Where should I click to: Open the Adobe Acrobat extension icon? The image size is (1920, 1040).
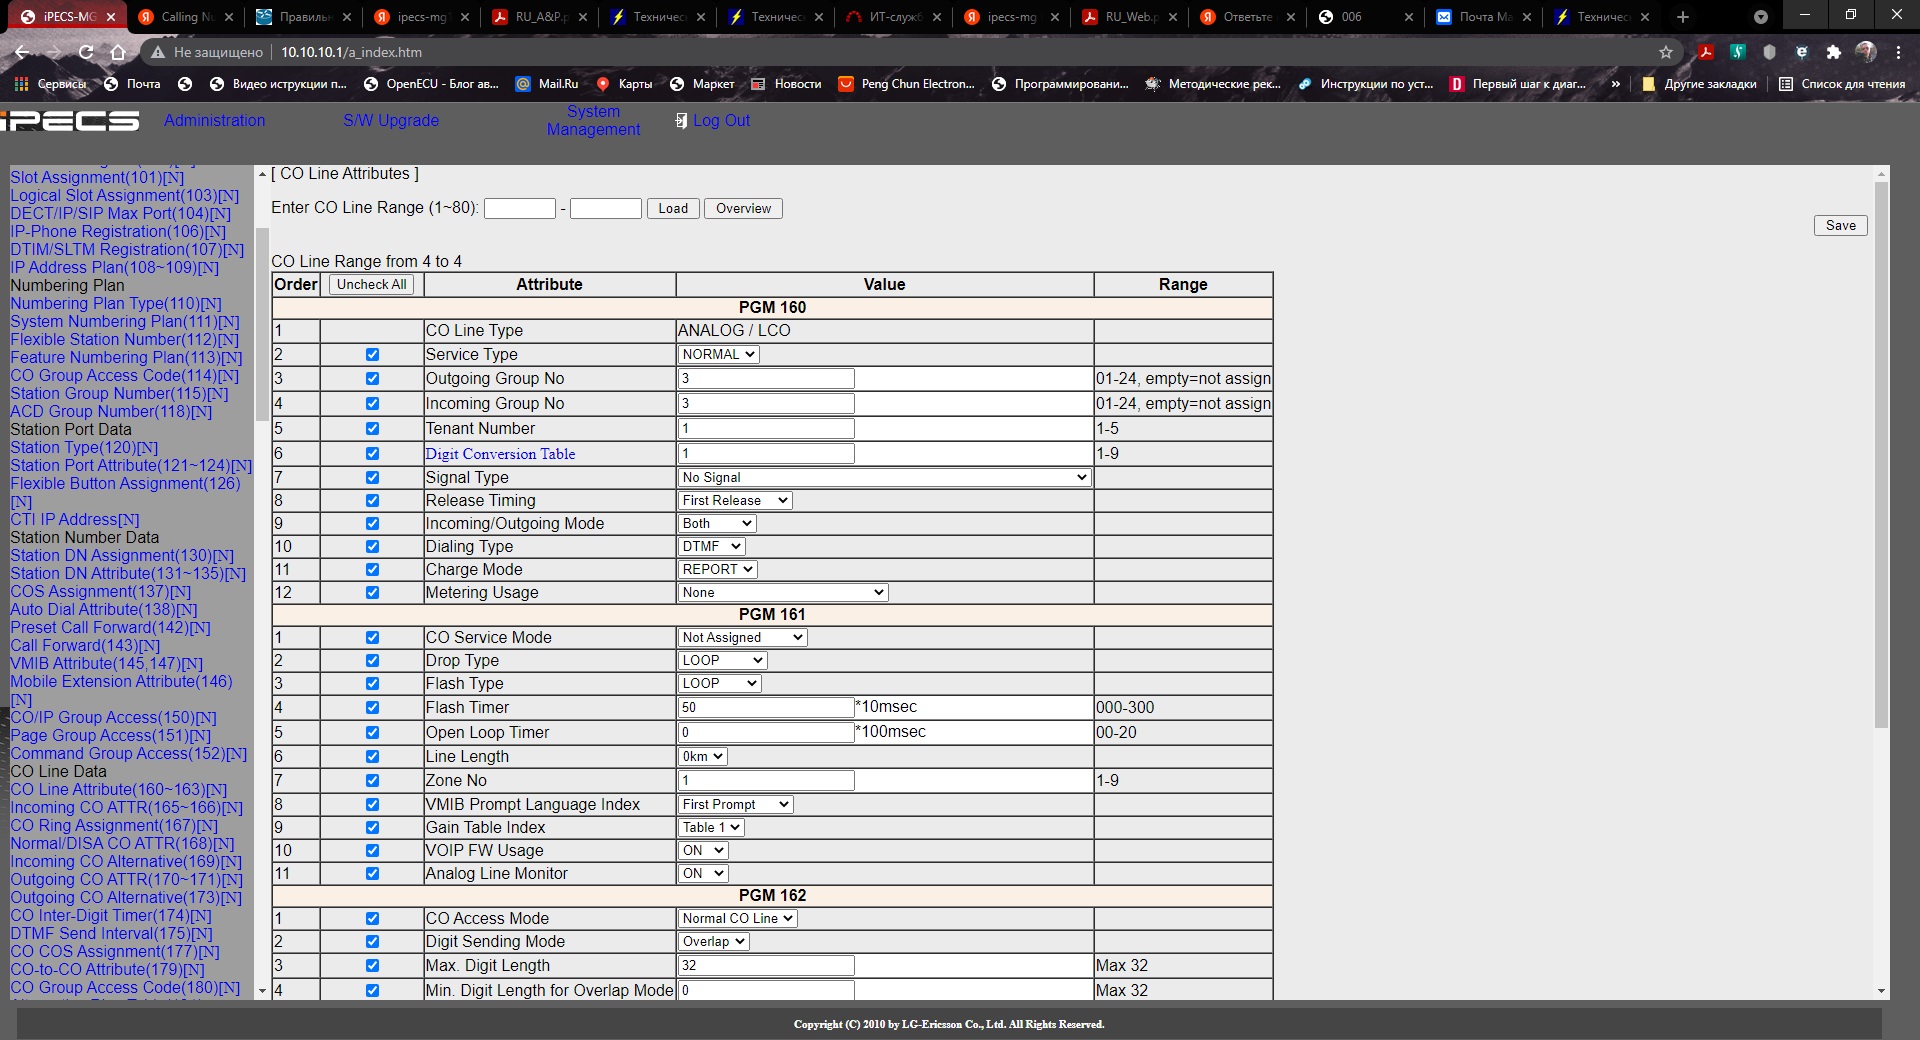1706,52
